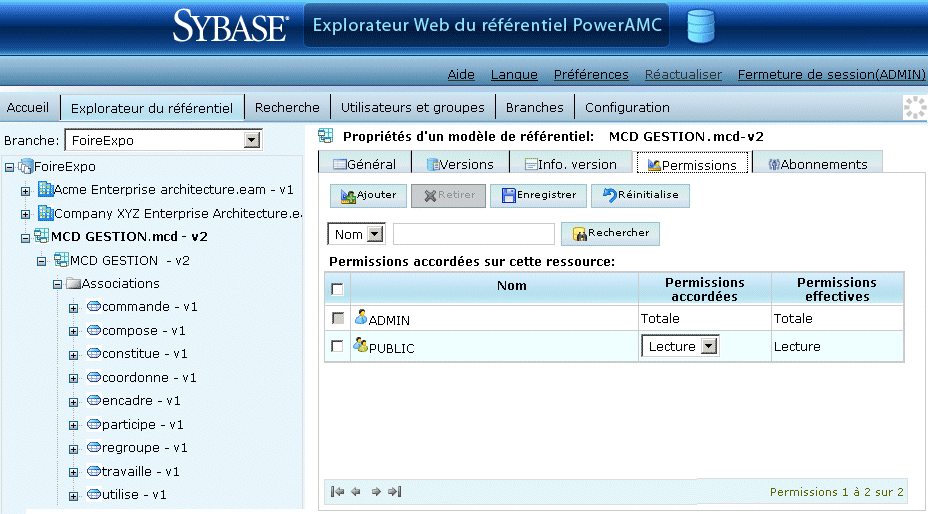Image resolution: width=928 pixels, height=514 pixels.
Task: Open the Branche FoireExpo dropdown
Action: [x=252, y=140]
